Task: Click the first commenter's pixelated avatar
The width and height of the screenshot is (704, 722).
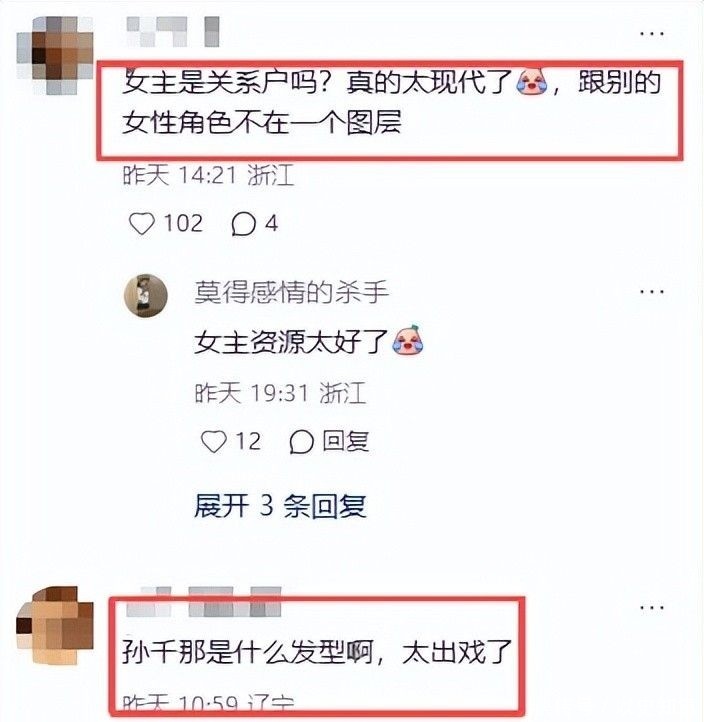Action: click(55, 55)
